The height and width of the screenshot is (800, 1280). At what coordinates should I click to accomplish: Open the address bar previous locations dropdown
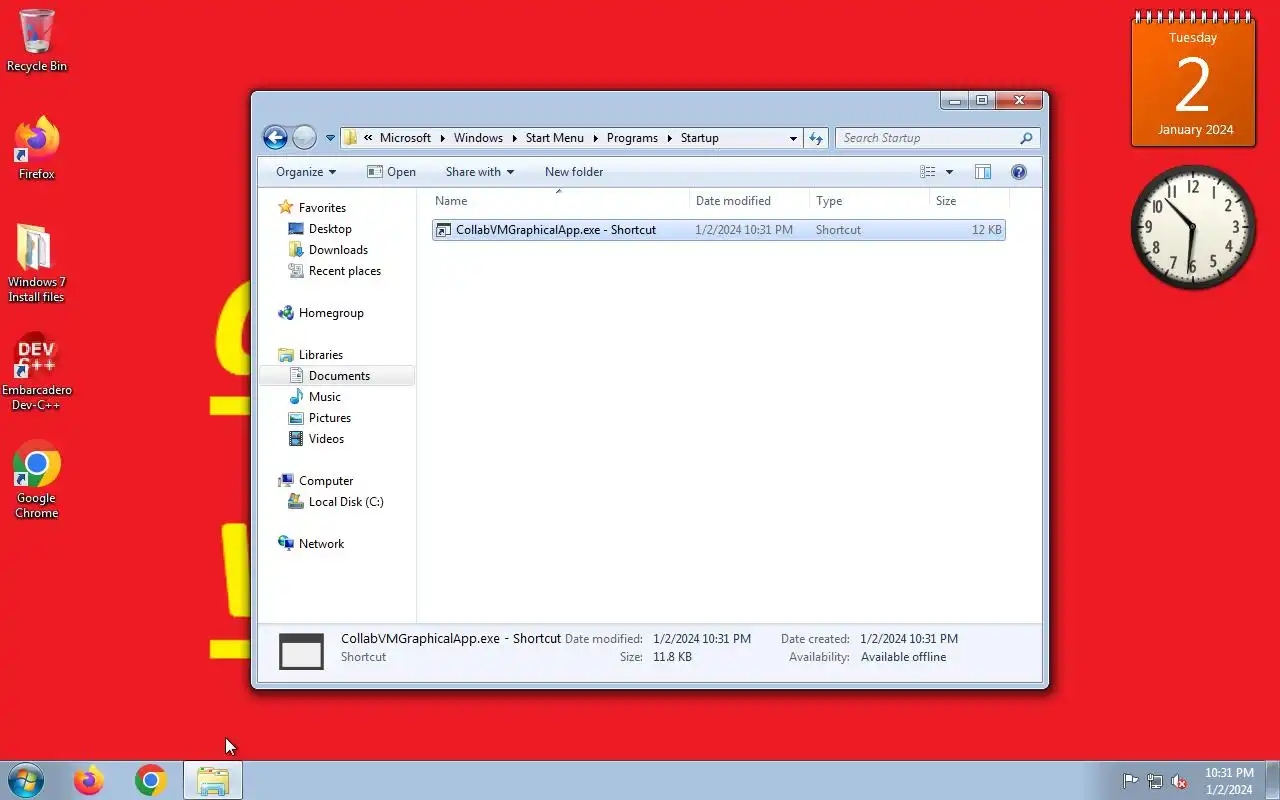(x=793, y=138)
